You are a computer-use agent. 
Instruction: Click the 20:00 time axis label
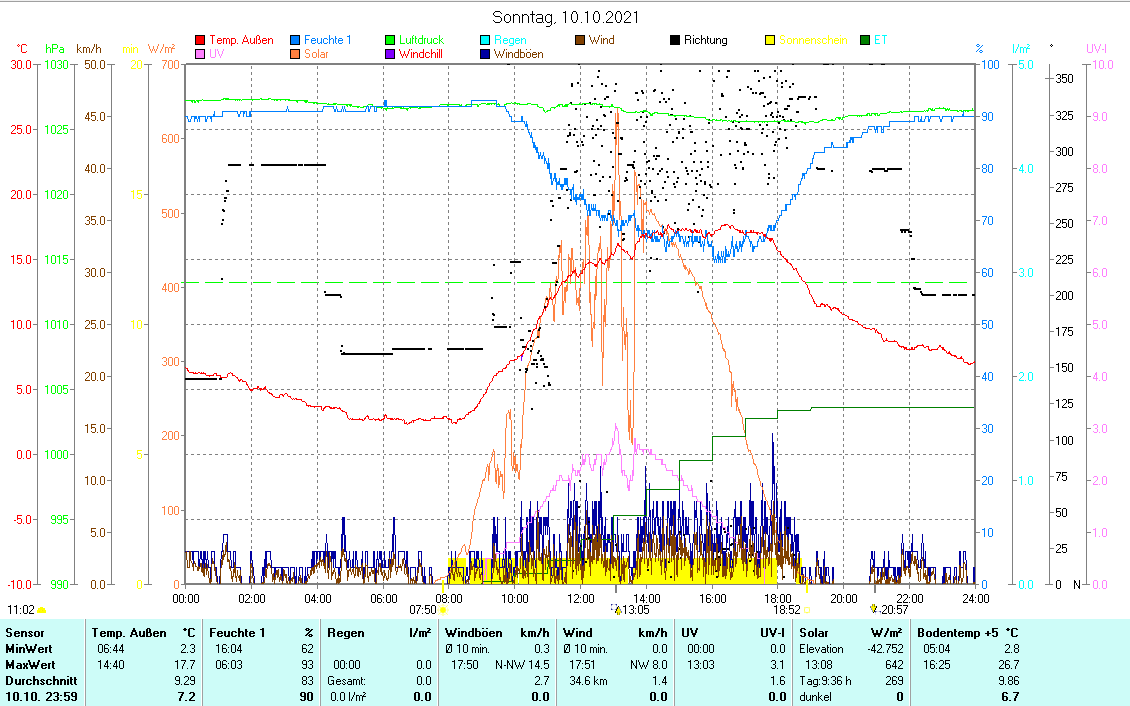[x=844, y=599]
